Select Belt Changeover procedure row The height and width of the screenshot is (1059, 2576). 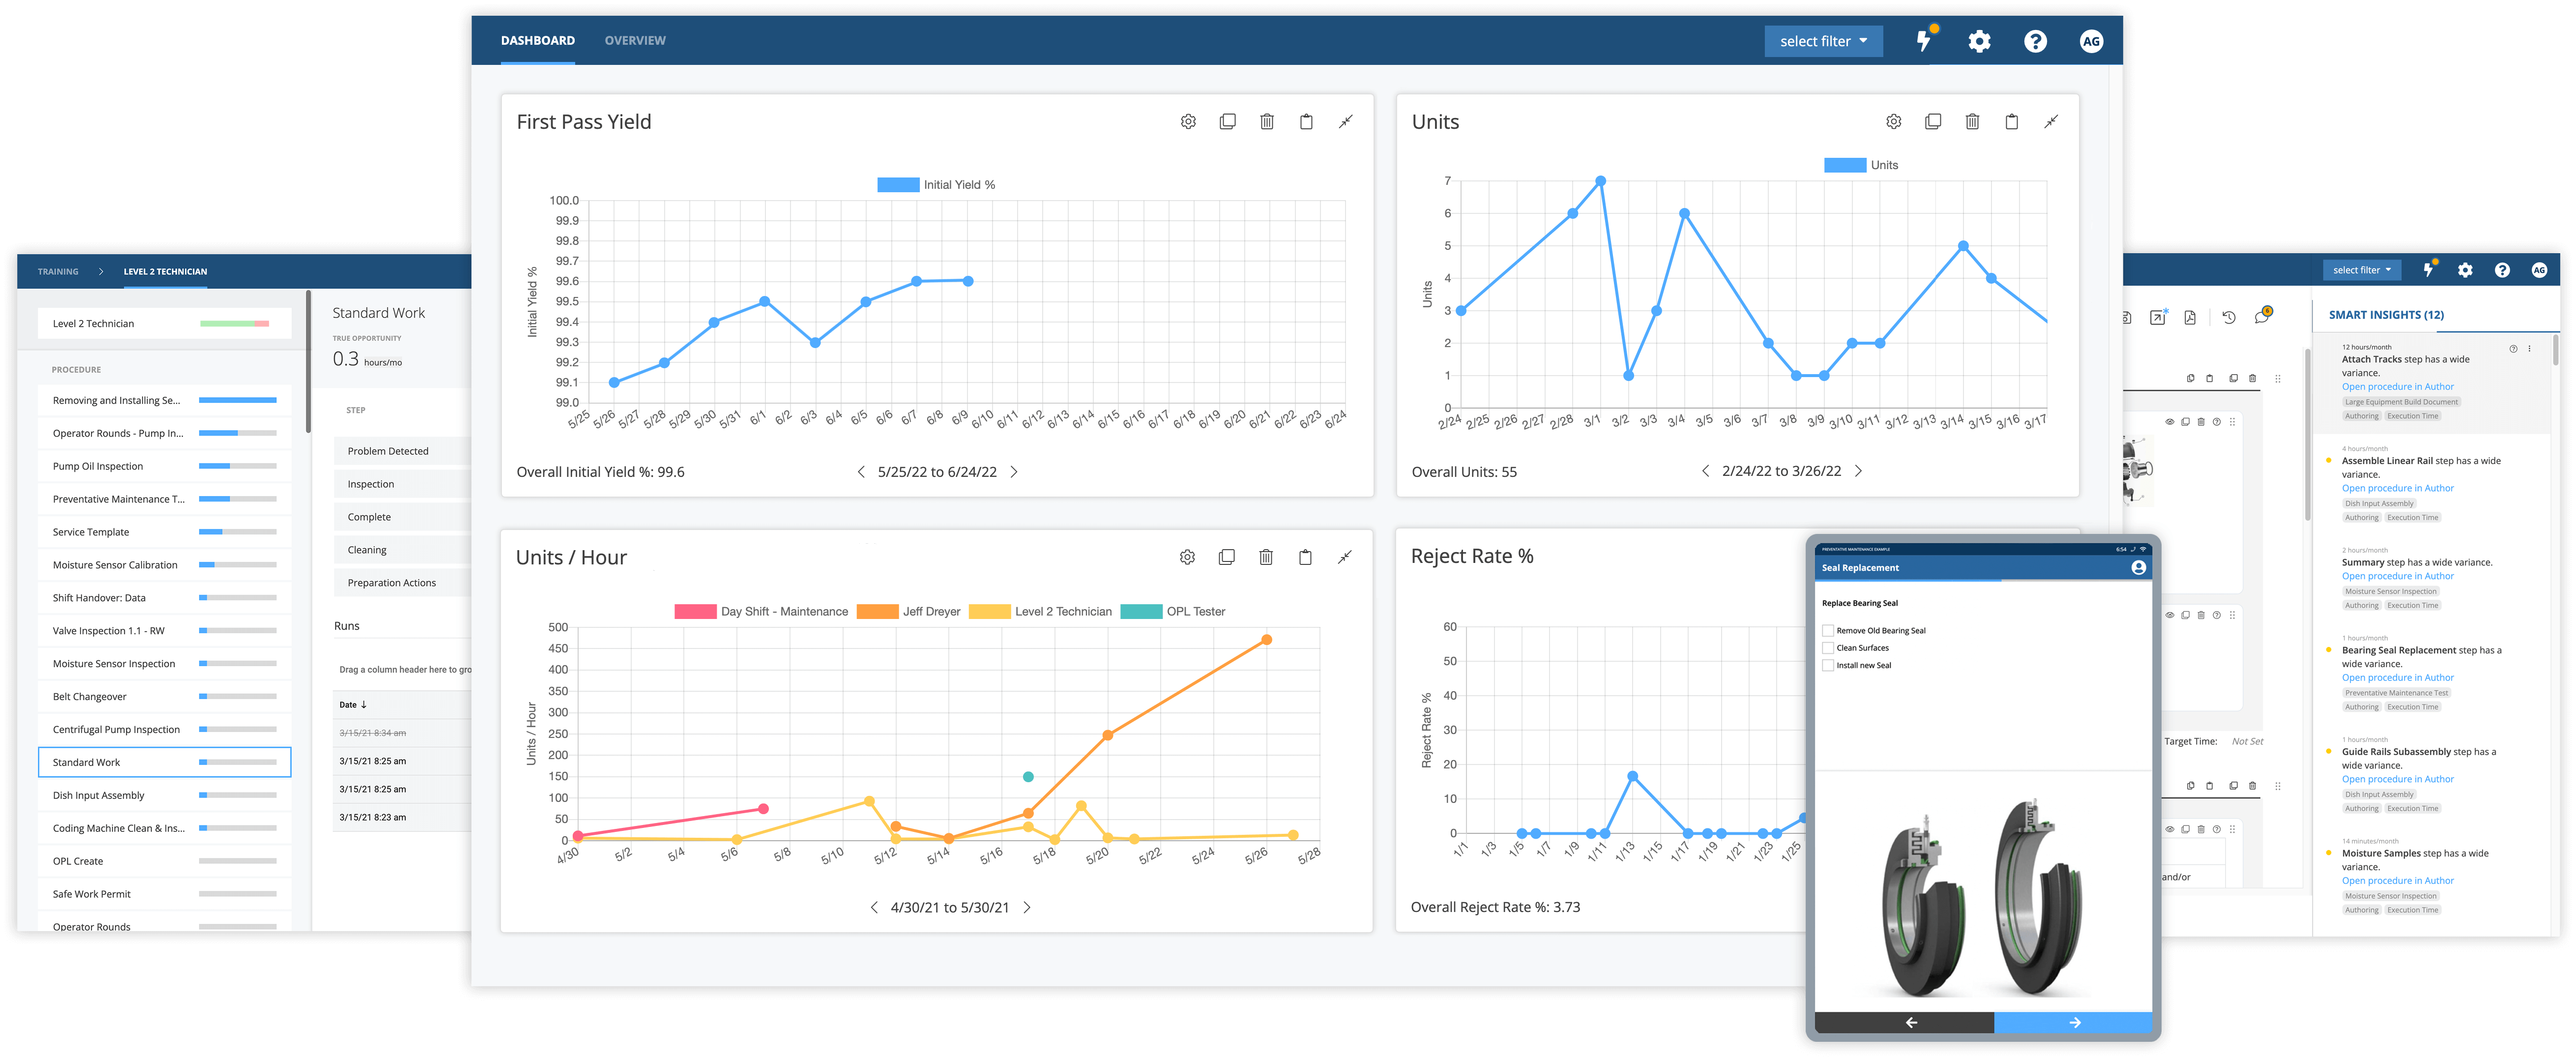pos(164,697)
